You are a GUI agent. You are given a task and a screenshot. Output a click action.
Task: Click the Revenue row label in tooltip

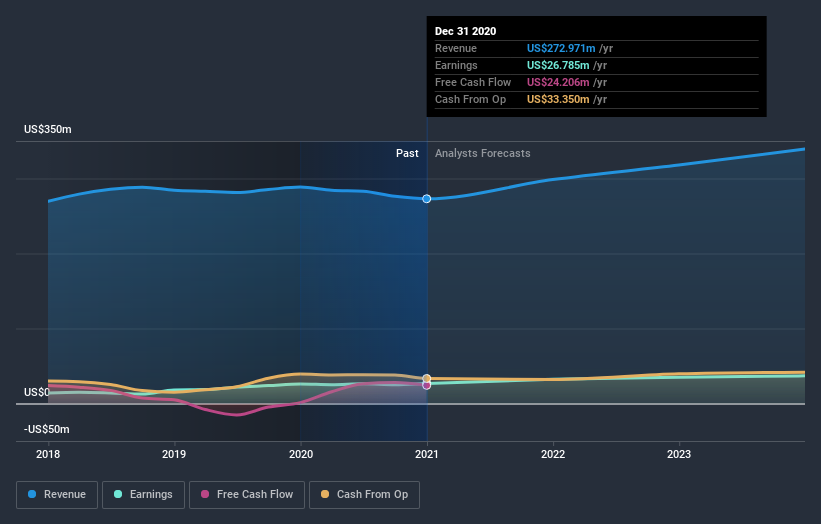pyautogui.click(x=456, y=48)
